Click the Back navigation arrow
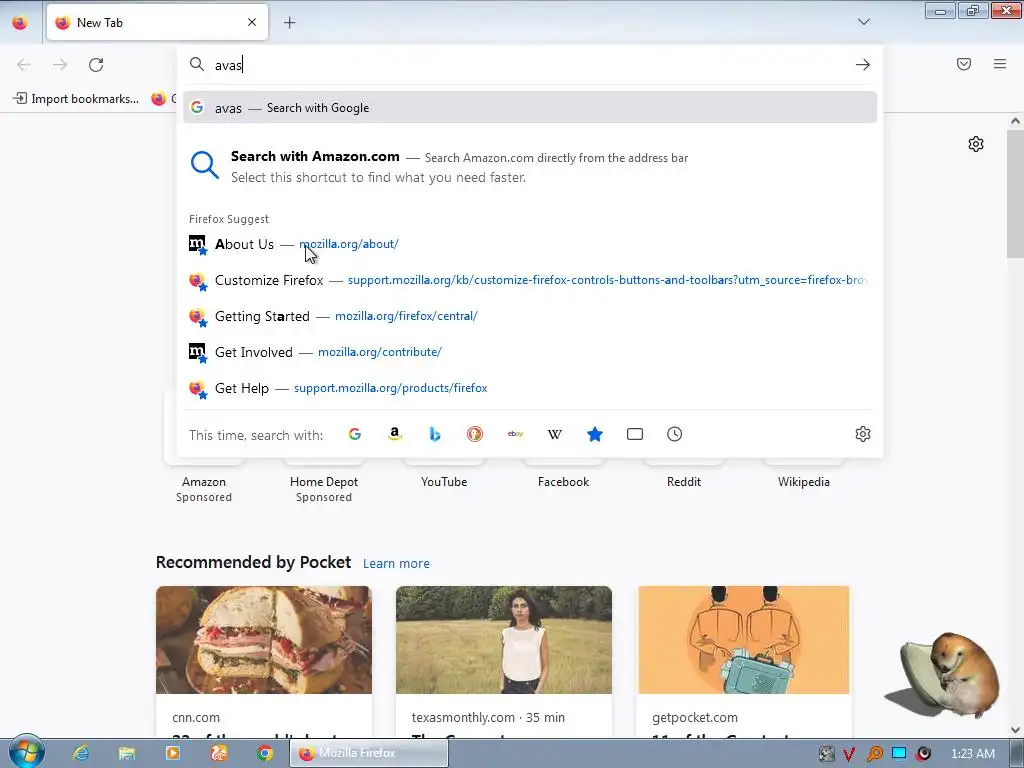 point(24,65)
